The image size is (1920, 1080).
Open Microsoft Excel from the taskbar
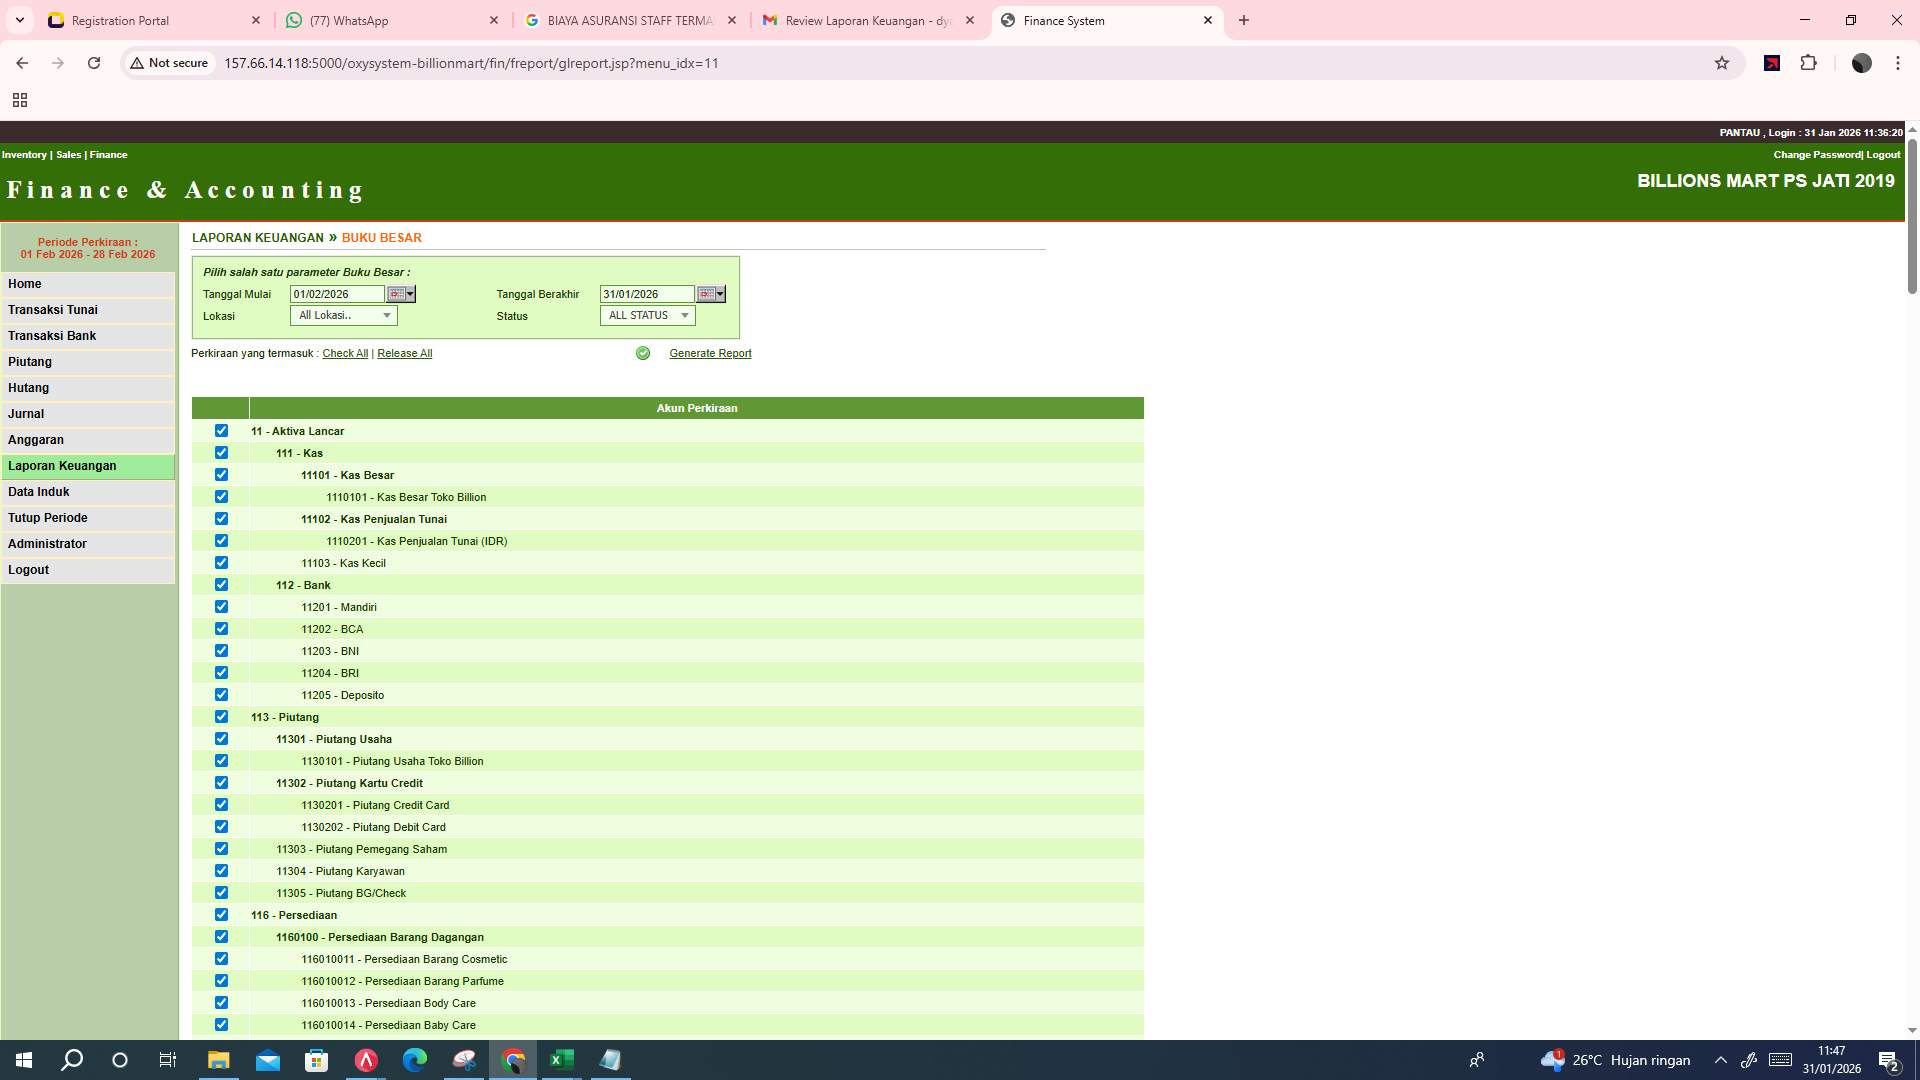(x=561, y=1060)
